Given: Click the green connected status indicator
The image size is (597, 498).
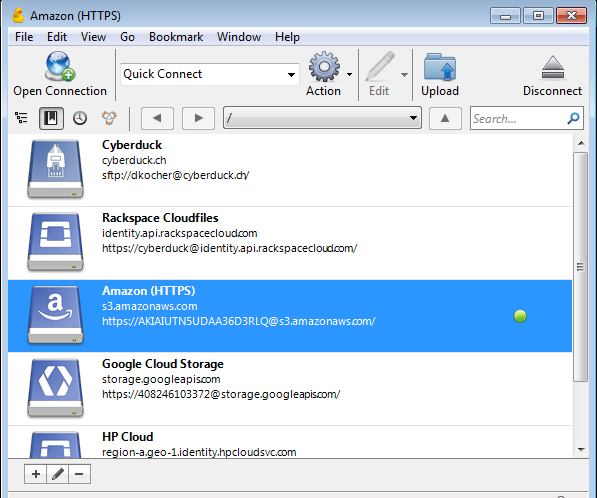Looking at the screenshot, I should point(520,316).
